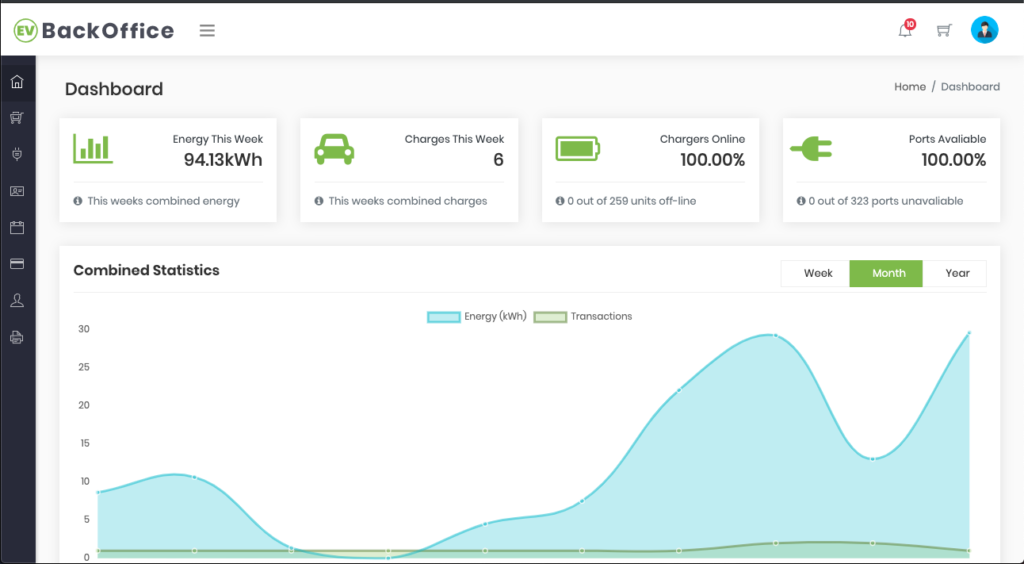Select the credit card sidebar icon
Image resolution: width=1024 pixels, height=564 pixels.
tap(17, 264)
